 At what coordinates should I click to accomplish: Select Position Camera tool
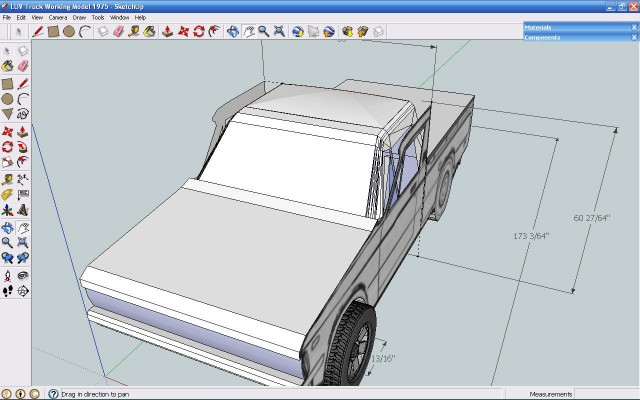click(7, 276)
